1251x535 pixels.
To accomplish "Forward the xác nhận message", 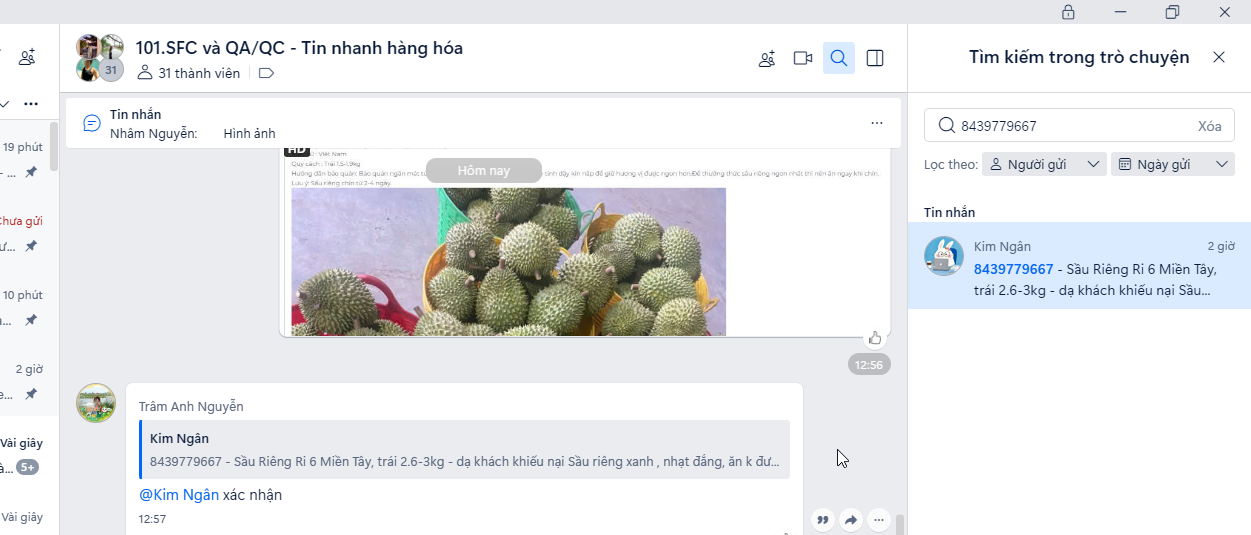I will coord(851,520).
